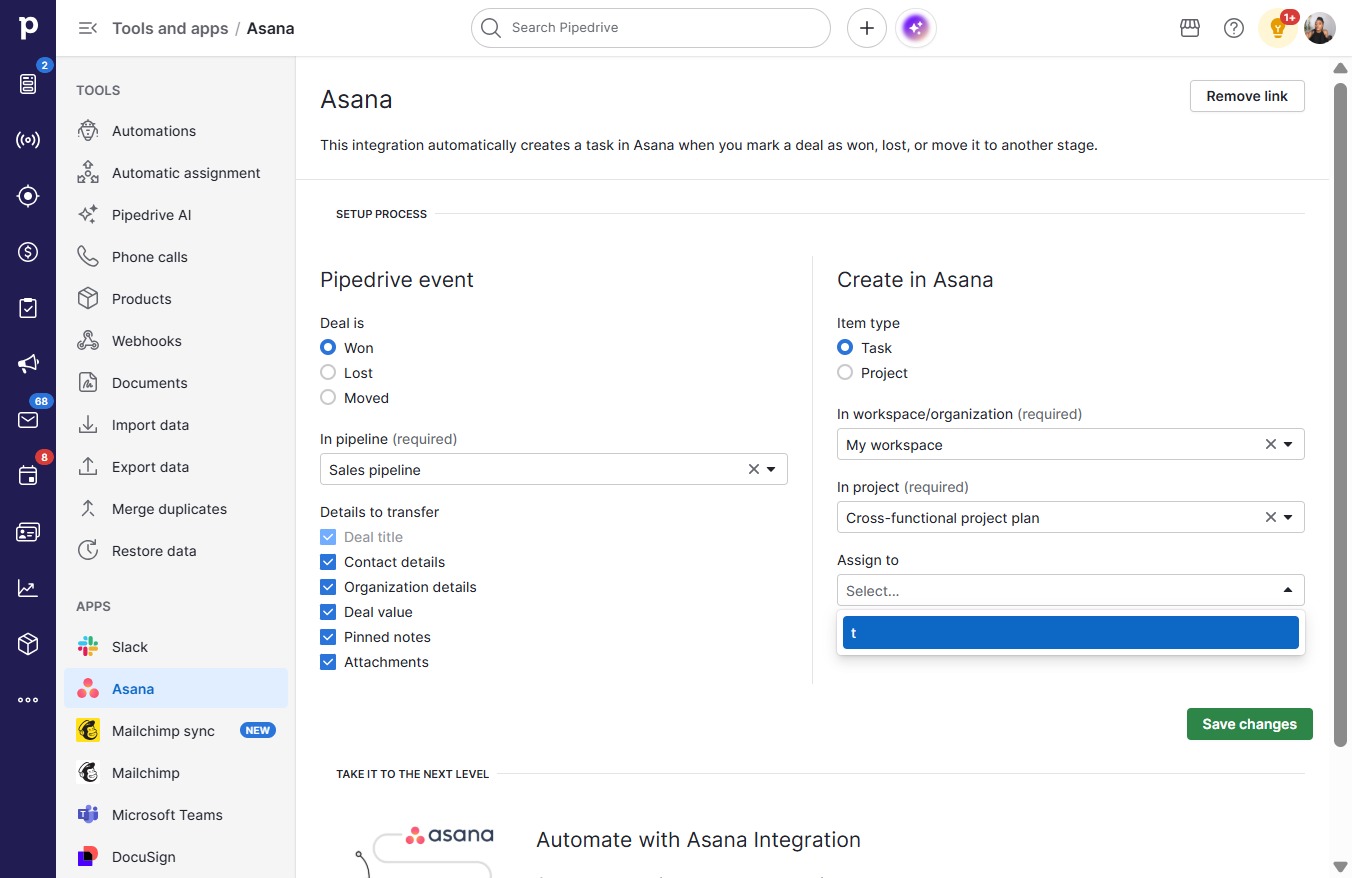The image size is (1352, 878).
Task: Open the Marketplace store icon
Action: pyautogui.click(x=1190, y=28)
